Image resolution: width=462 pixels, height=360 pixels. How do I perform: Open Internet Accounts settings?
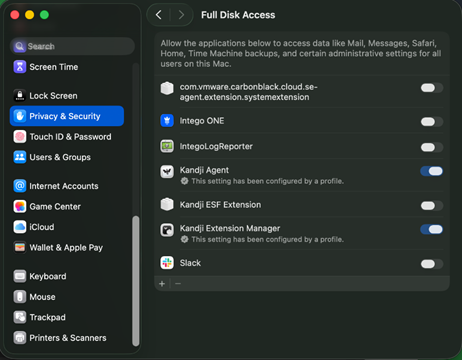67,186
